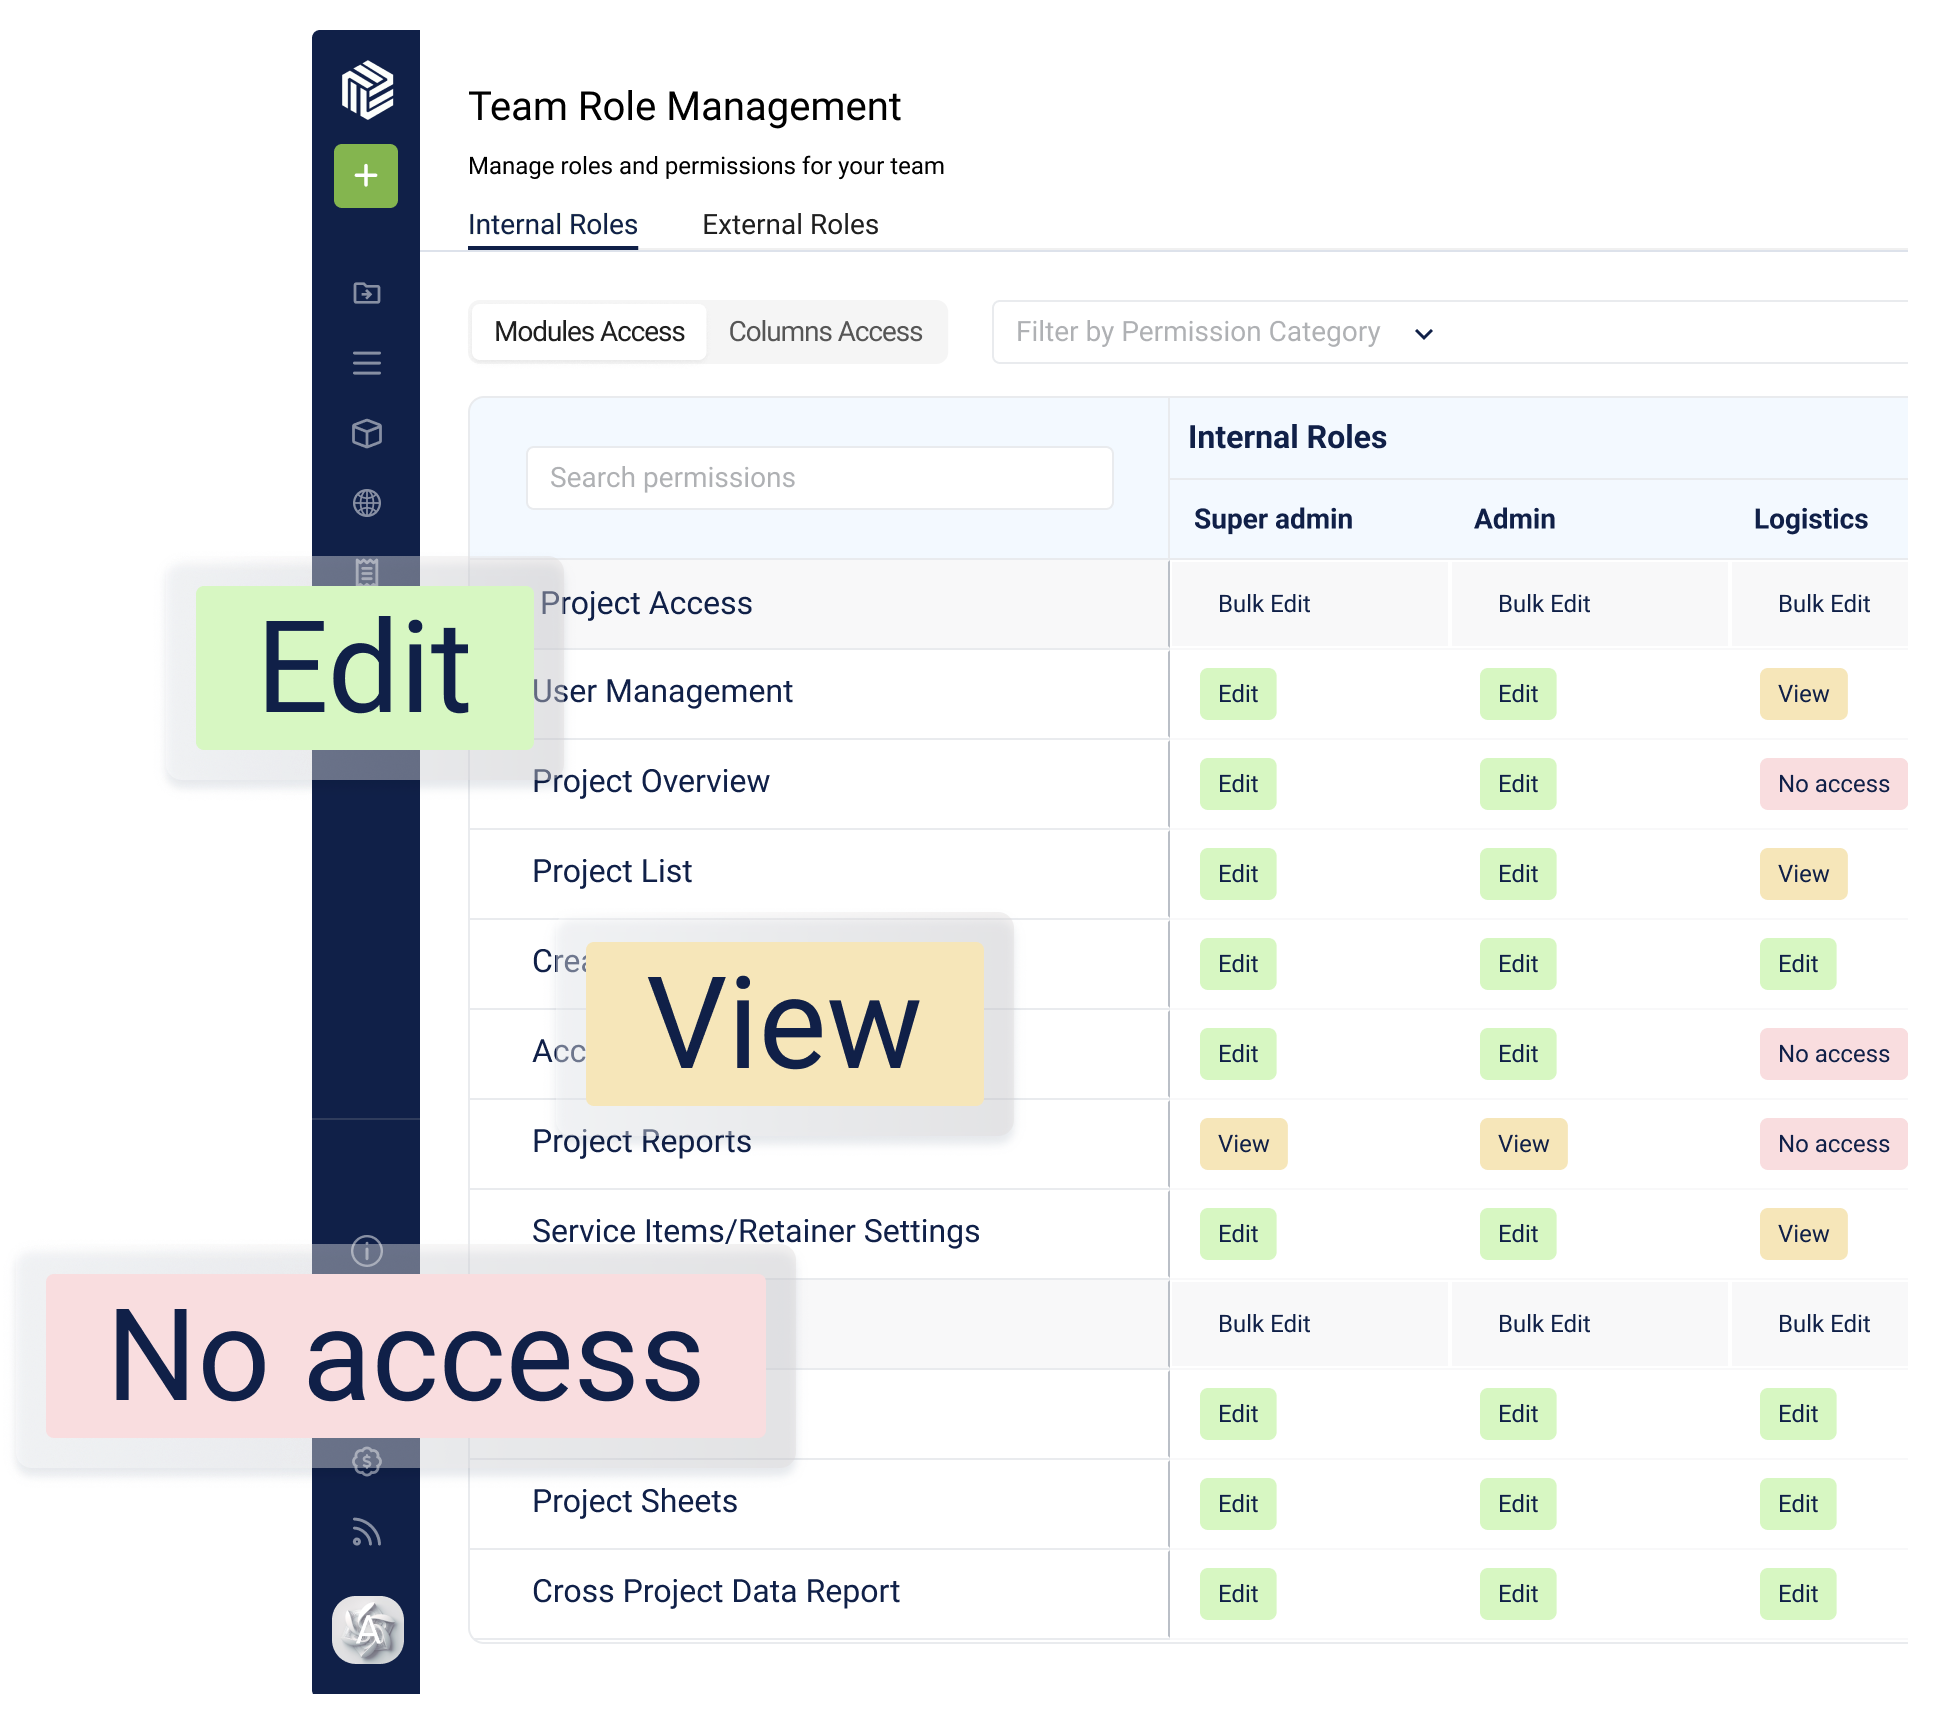Select Modules Access toggle option
1938x1728 pixels.
click(589, 332)
